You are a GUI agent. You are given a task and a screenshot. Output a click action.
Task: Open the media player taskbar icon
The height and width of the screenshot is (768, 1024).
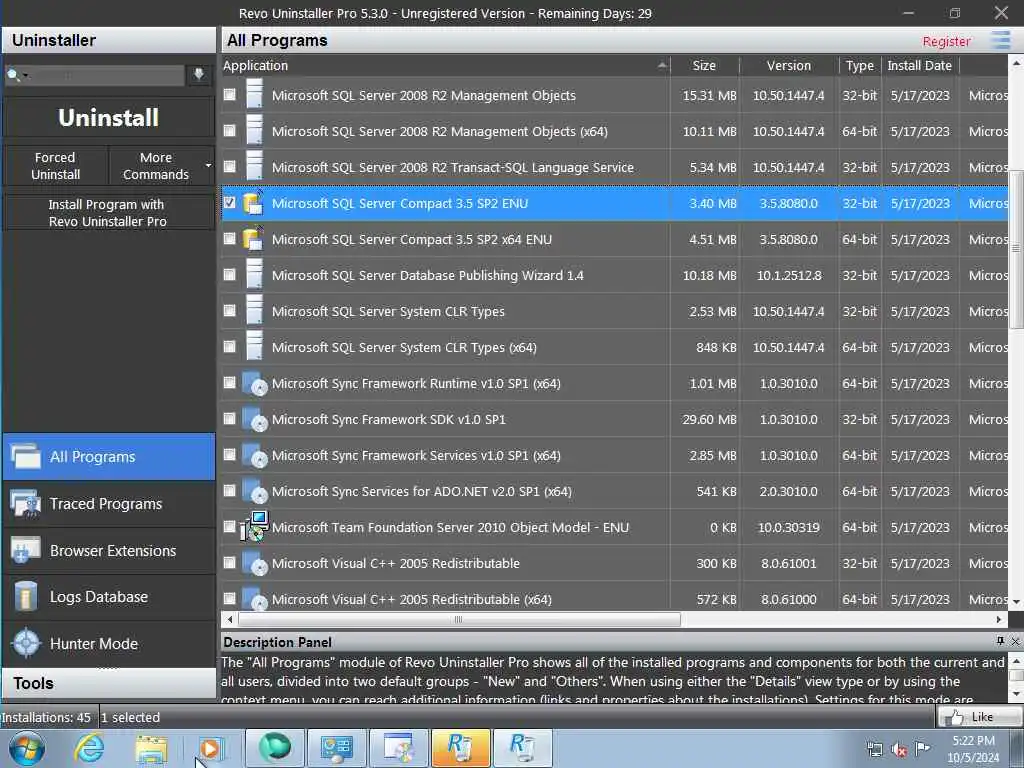click(x=212, y=748)
